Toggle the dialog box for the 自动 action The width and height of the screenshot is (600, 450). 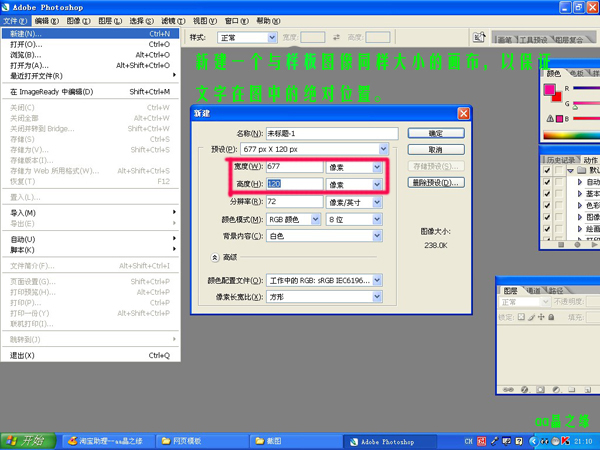[x=559, y=182]
